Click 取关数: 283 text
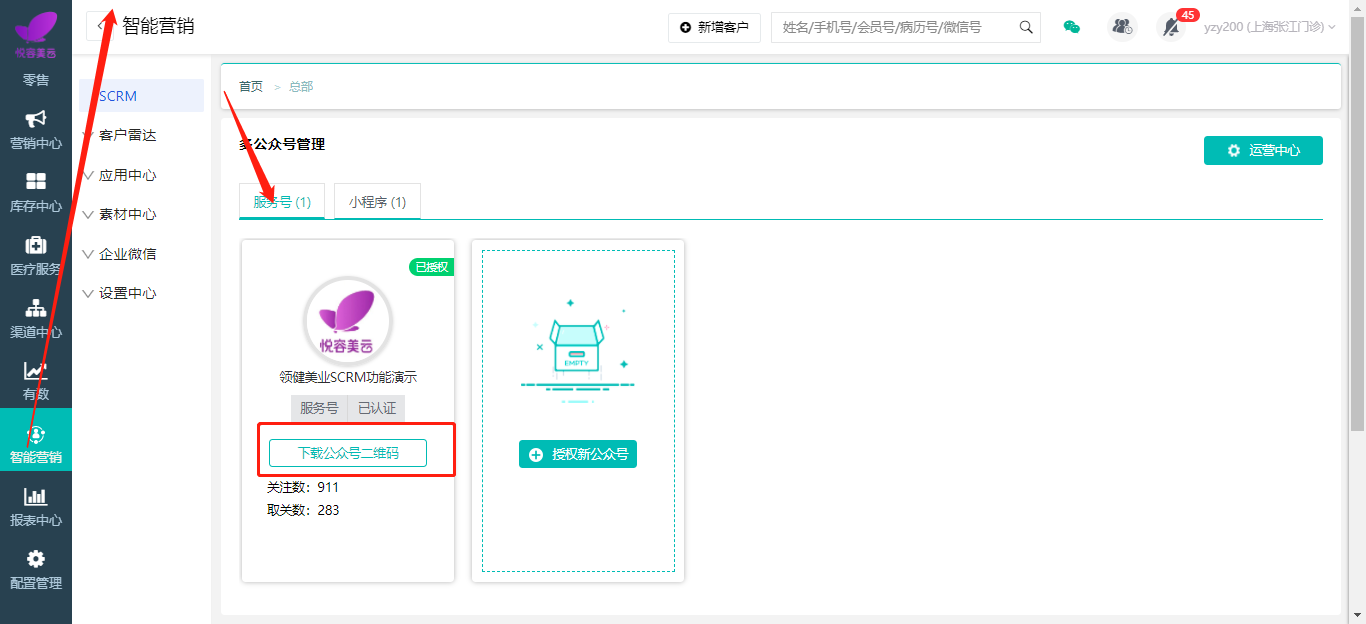 [x=303, y=510]
